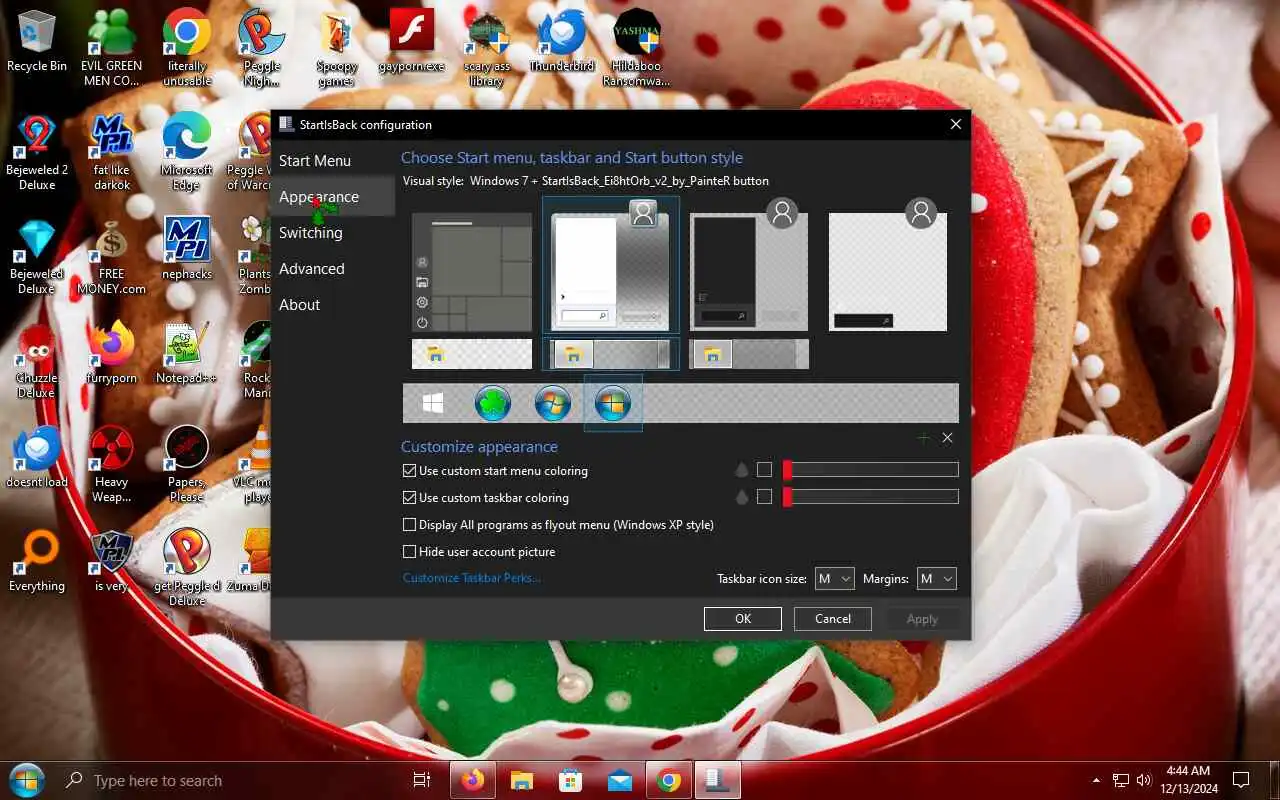Click the start menu color swatch box
The image size is (1280, 800).
click(765, 470)
